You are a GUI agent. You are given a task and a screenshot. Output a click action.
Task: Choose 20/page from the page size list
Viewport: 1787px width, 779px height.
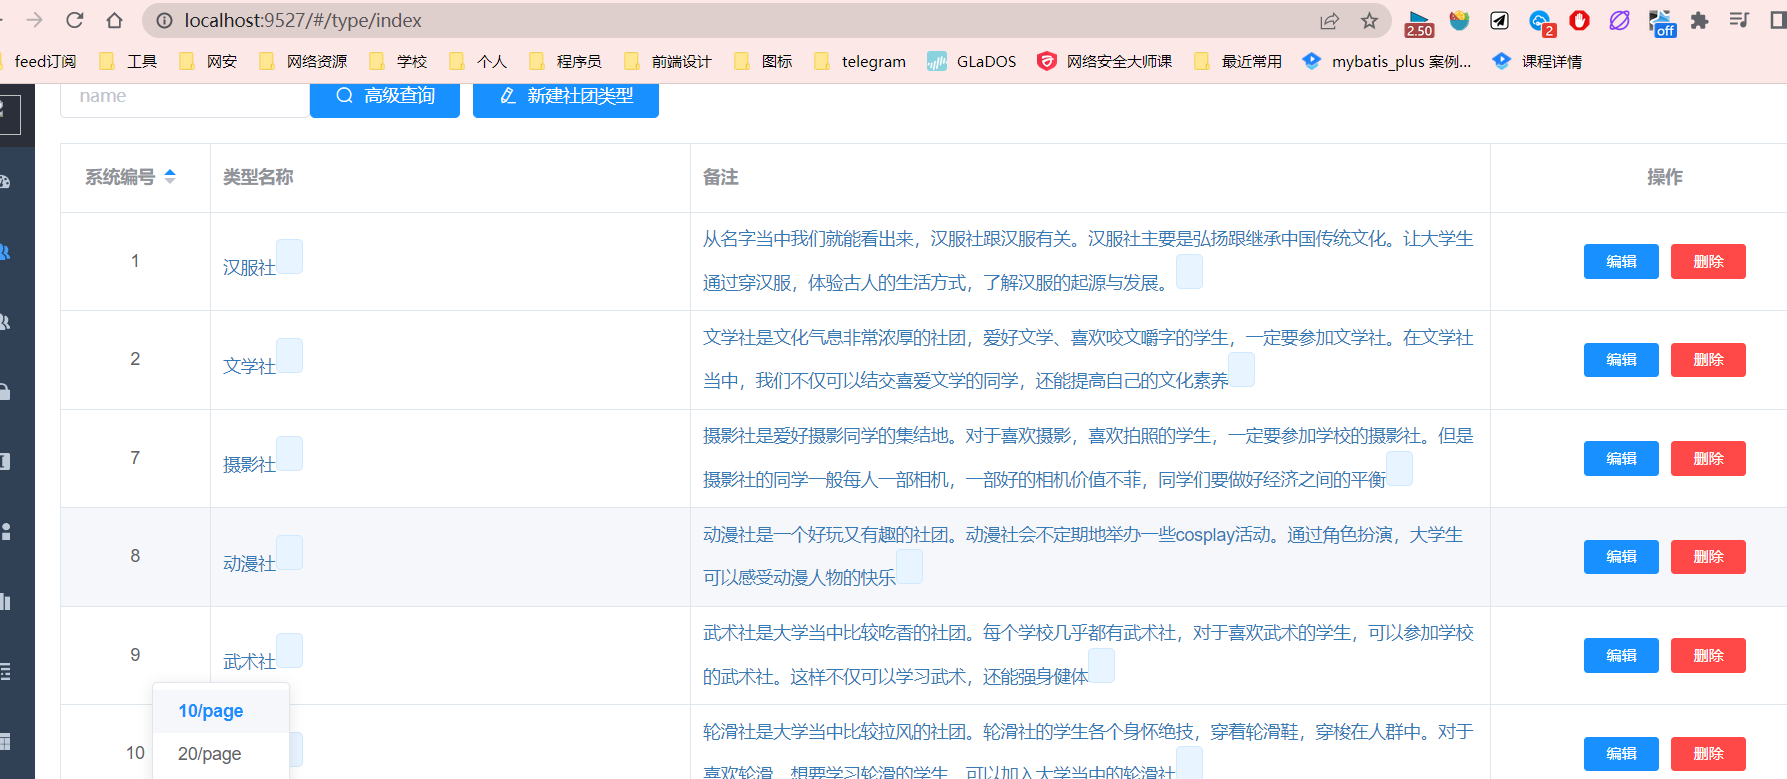coord(210,754)
